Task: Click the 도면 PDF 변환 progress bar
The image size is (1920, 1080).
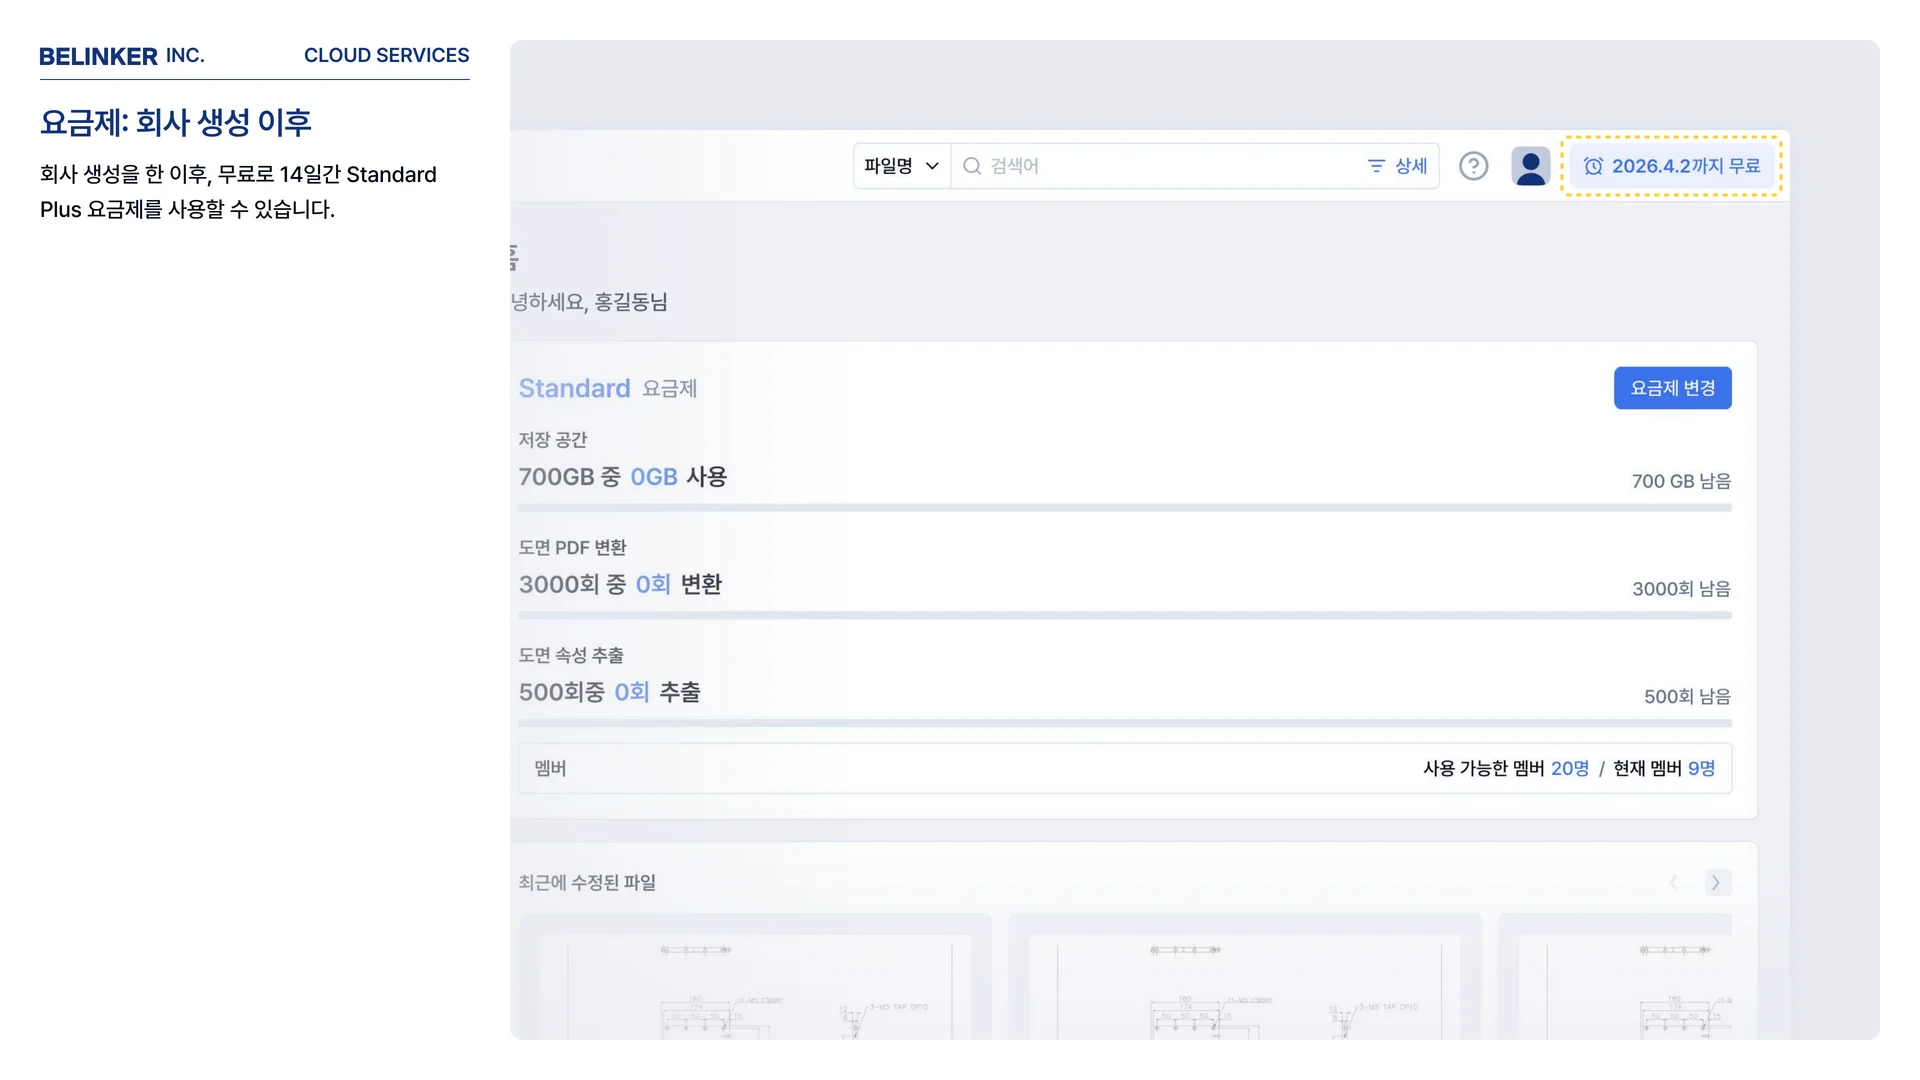Action: (1124, 615)
